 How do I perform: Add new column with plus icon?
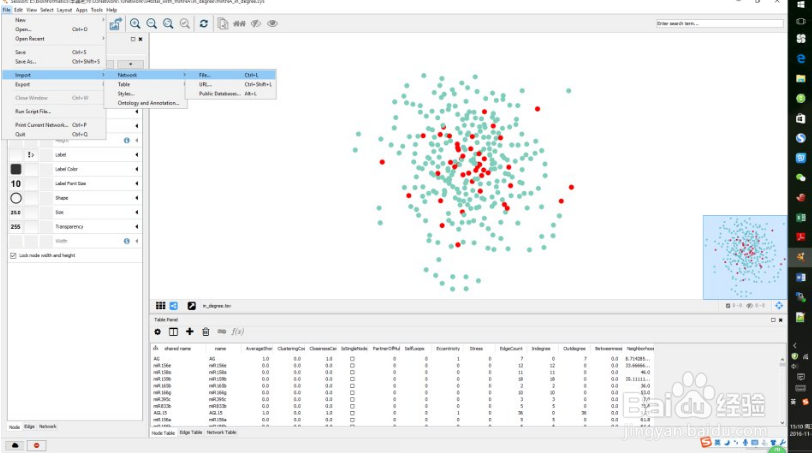tap(190, 332)
